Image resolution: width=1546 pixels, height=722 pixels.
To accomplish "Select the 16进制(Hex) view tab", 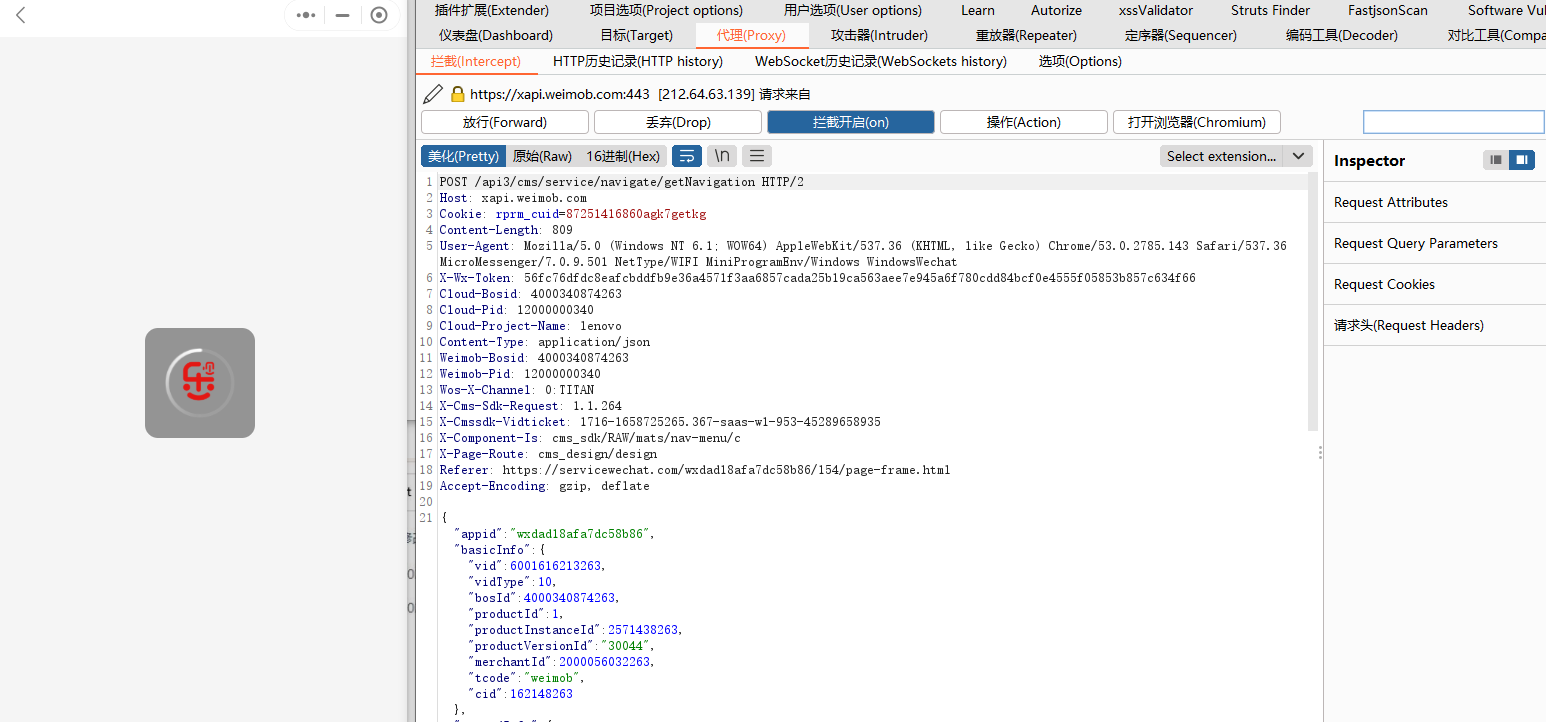I will (x=623, y=156).
